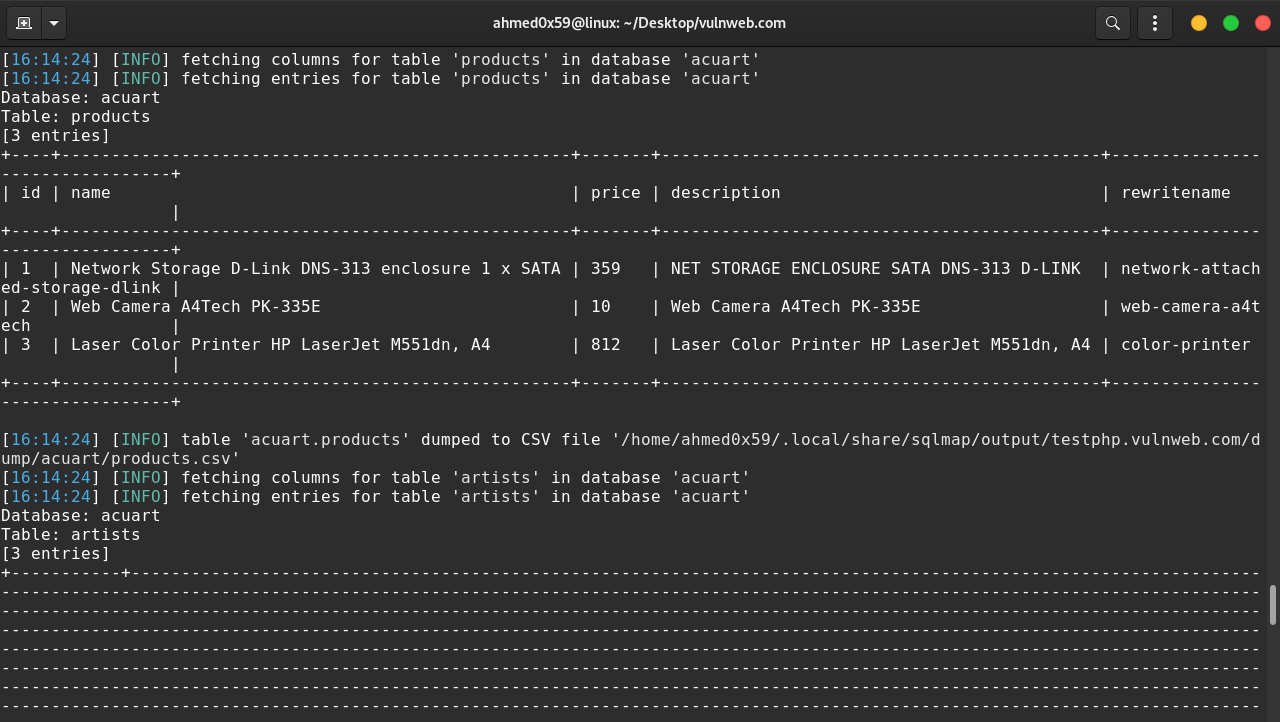
Task: Click the 'Table: artists' label
Action: coord(71,534)
